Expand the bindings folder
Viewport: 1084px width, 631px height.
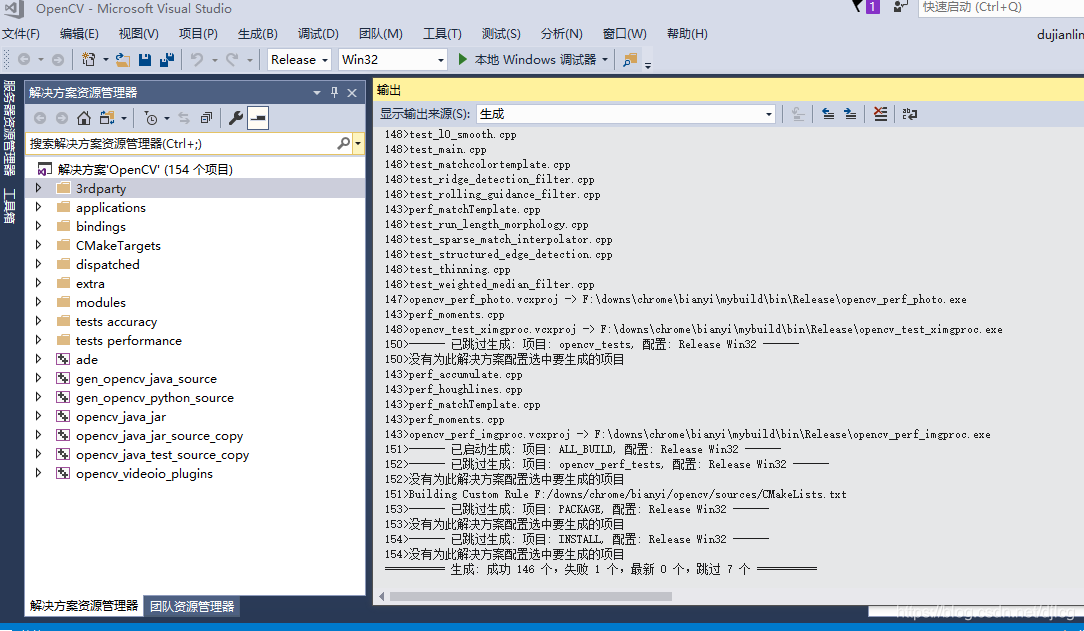(x=39, y=226)
